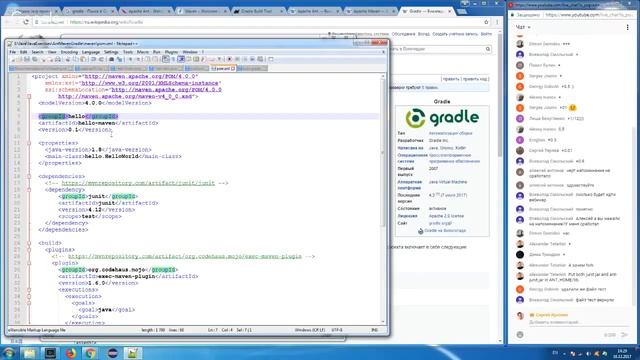Click the Java Virtual Machine infobox link
This screenshot has width=640, height=360.
click(448, 182)
